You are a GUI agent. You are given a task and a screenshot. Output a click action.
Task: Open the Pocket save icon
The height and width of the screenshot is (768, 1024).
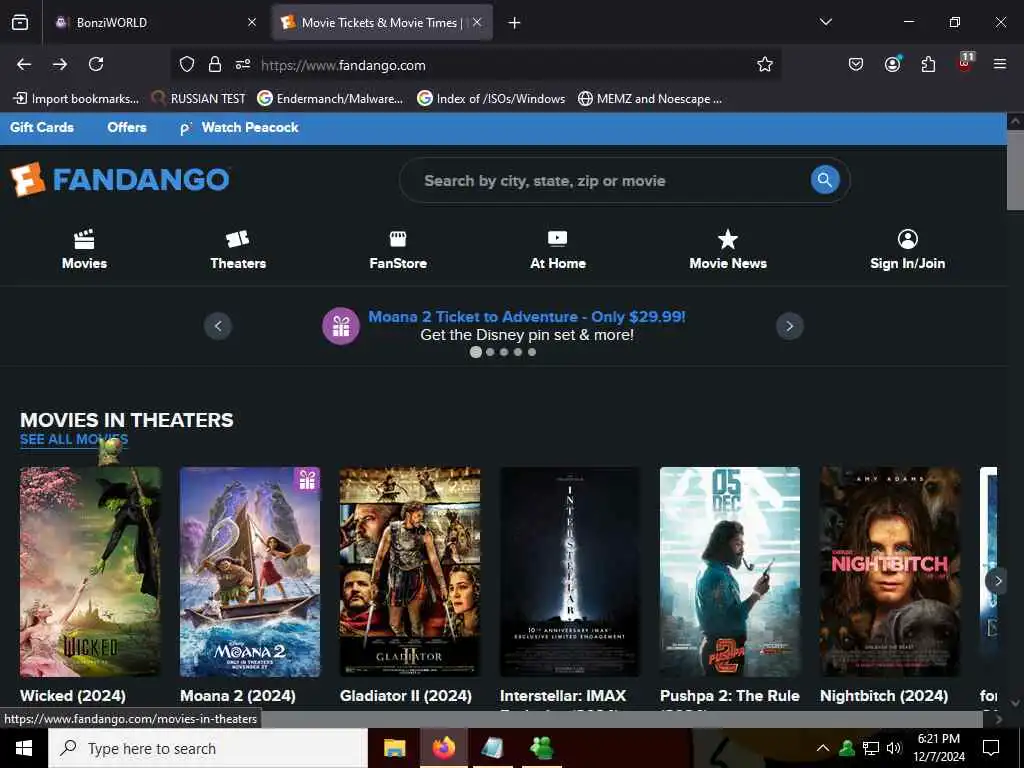point(856,64)
